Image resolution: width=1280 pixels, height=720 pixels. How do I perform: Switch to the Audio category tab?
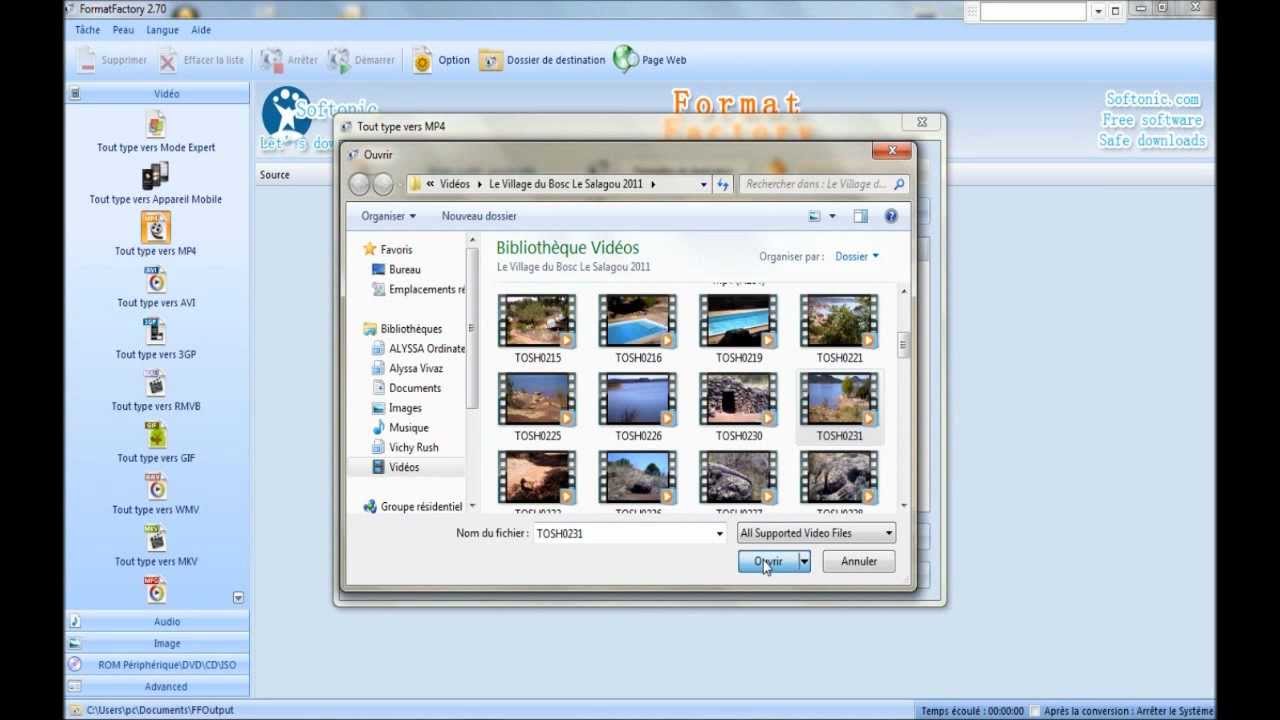pyautogui.click(x=157, y=622)
